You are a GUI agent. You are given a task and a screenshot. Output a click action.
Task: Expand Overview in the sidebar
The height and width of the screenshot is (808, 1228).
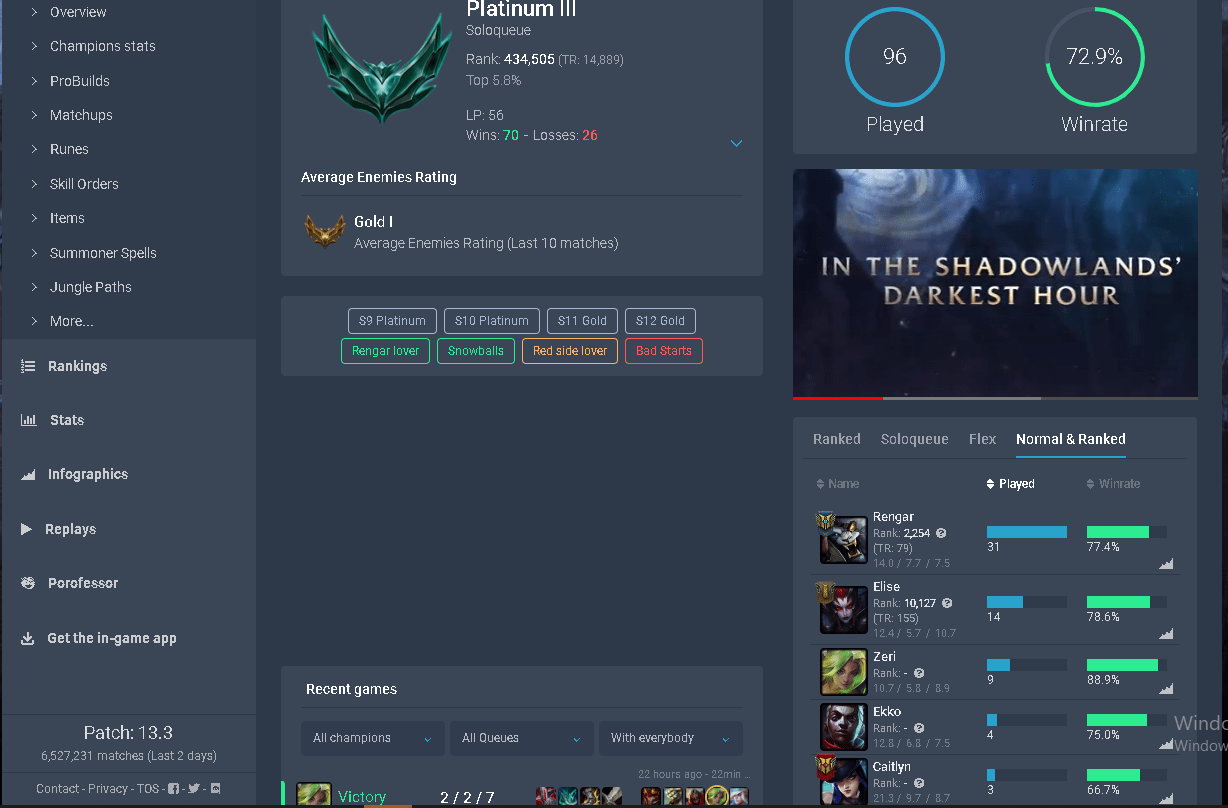78,12
